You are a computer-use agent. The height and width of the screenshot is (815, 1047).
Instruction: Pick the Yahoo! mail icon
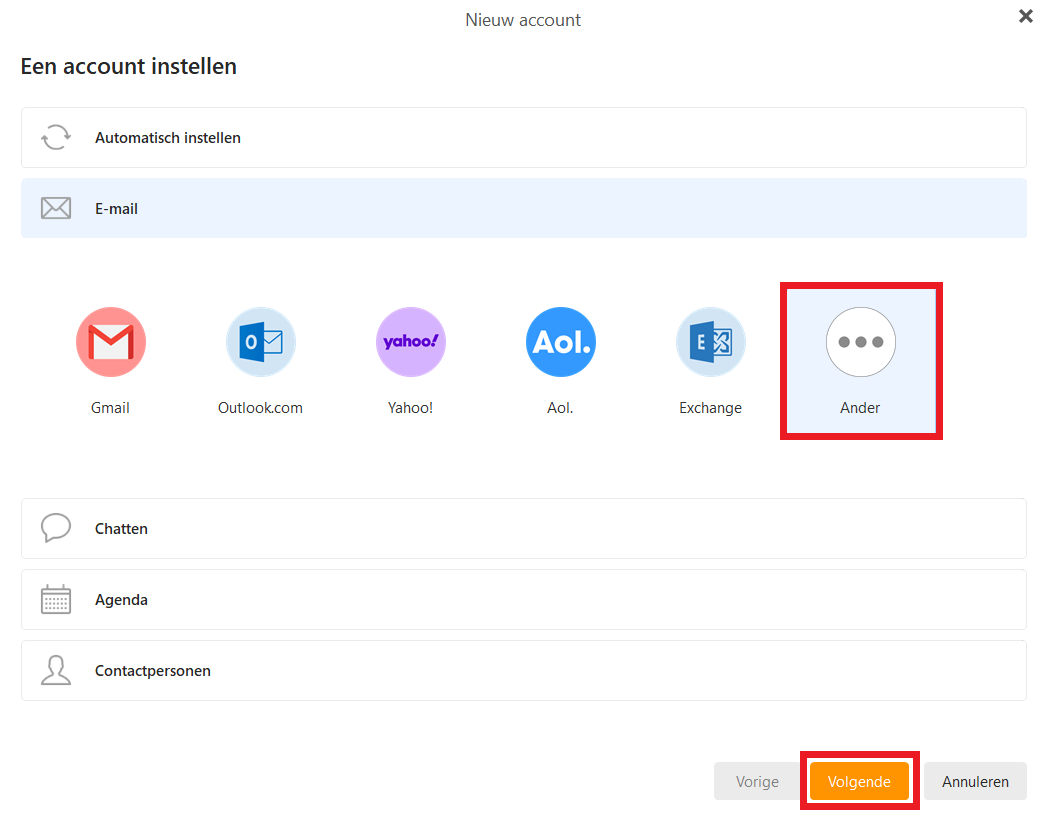(x=410, y=342)
